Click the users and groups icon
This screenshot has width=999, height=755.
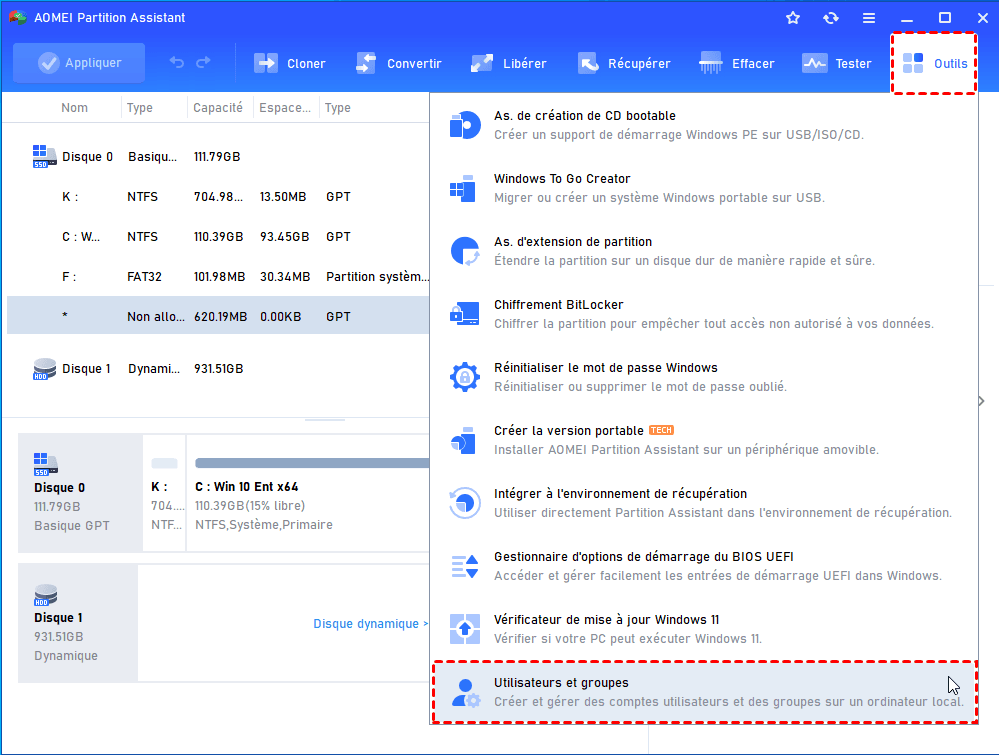466,693
